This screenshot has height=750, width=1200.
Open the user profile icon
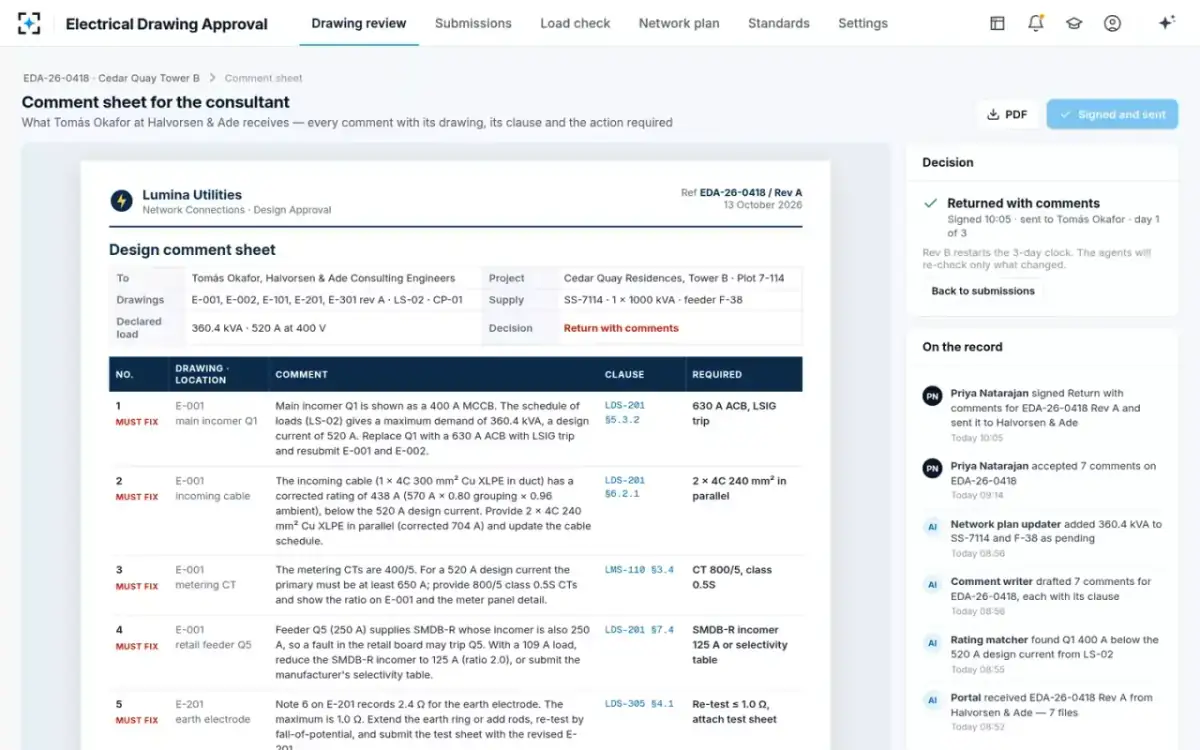click(x=1112, y=23)
